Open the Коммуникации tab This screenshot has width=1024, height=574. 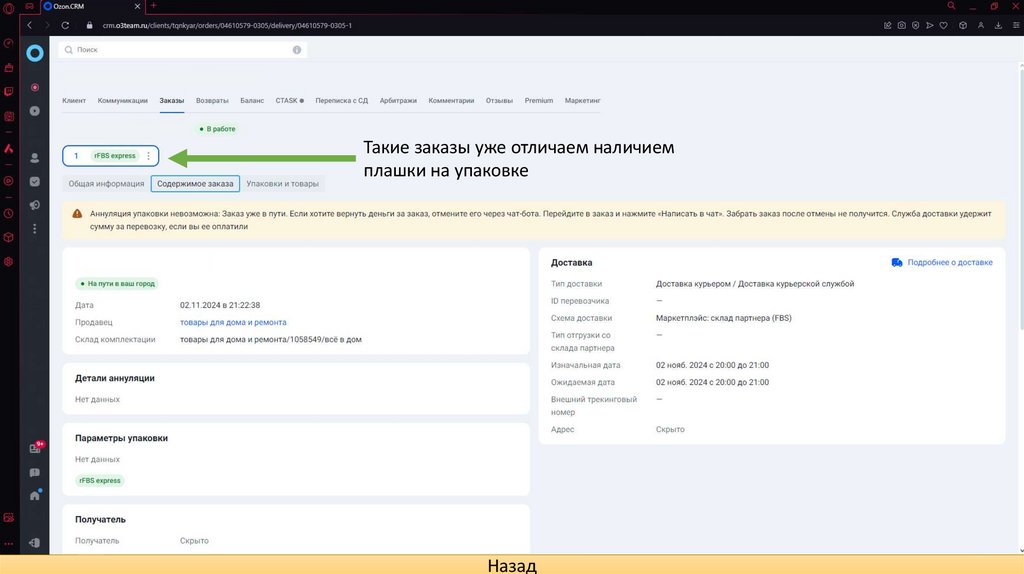click(123, 101)
